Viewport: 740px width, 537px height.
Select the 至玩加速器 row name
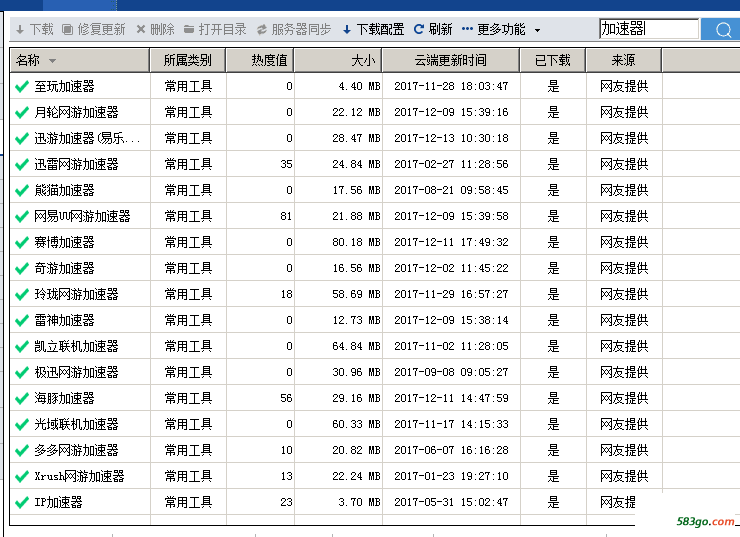point(64,86)
